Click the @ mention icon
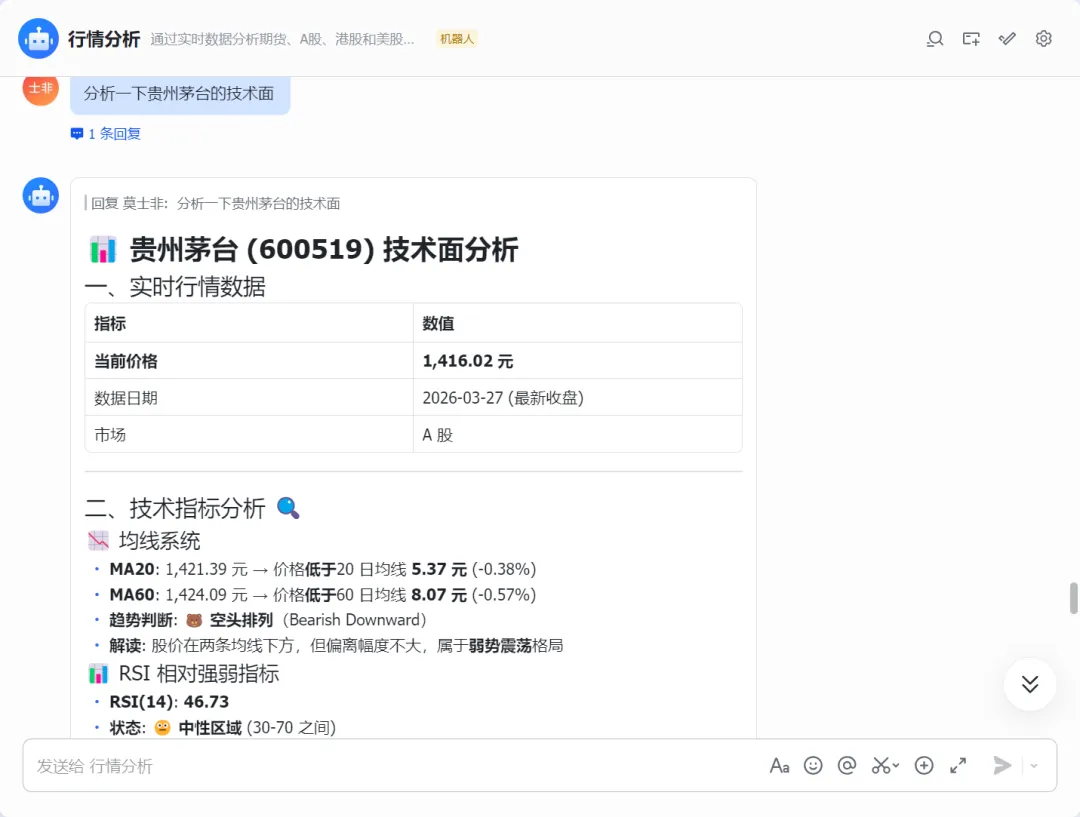The height and width of the screenshot is (817, 1080). point(847,765)
